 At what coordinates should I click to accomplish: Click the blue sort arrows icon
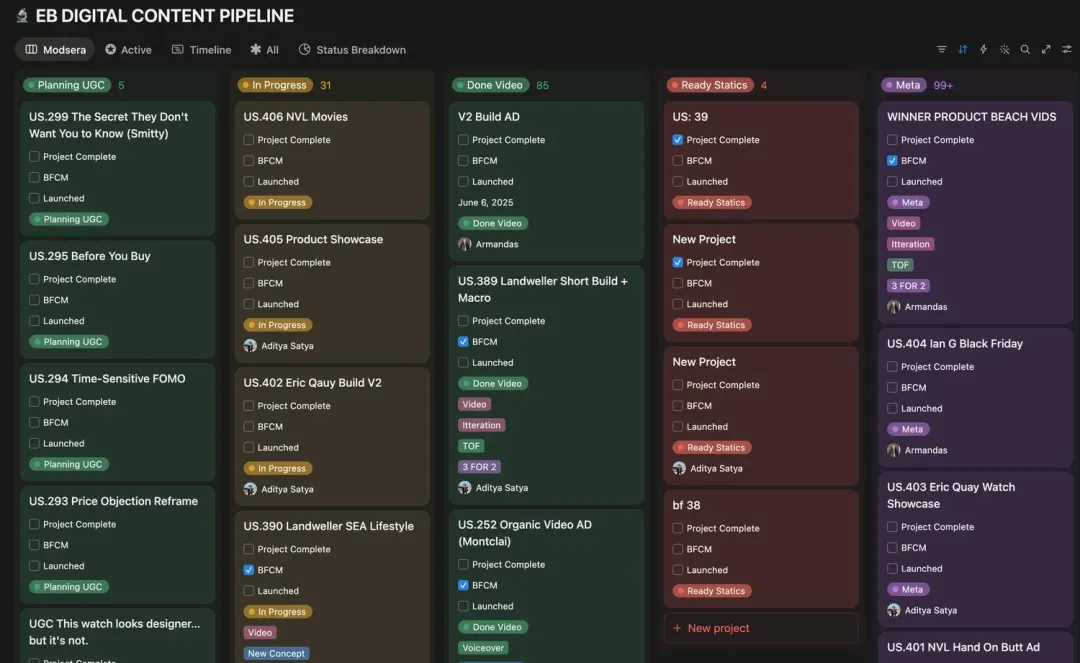(962, 50)
